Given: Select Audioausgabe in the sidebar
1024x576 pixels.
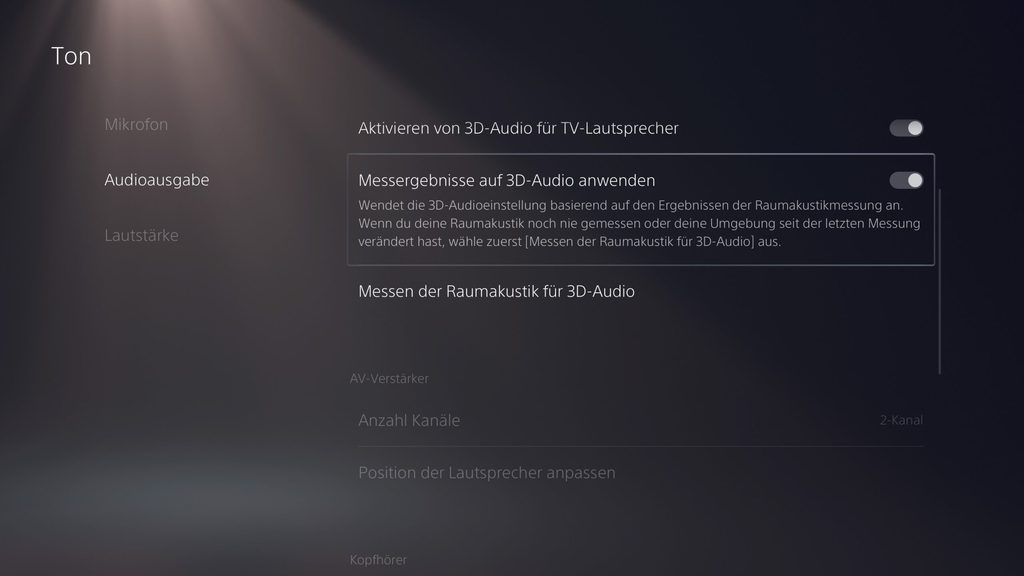Looking at the screenshot, I should point(157,180).
